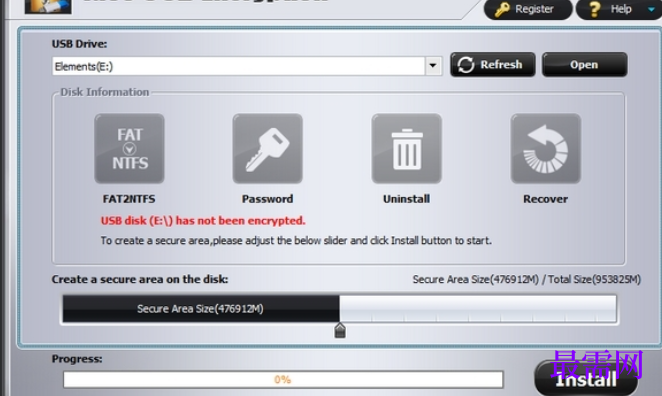Click the 'USB Drive:' label

(x=79, y=44)
